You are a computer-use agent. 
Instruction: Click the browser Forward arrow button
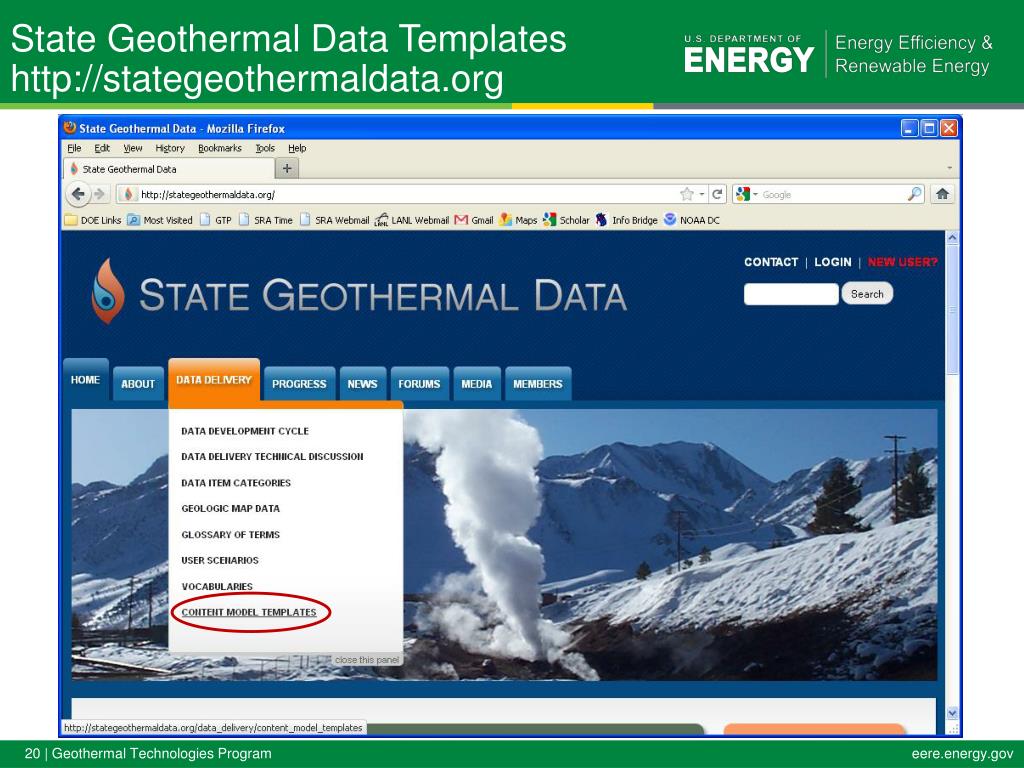[99, 194]
